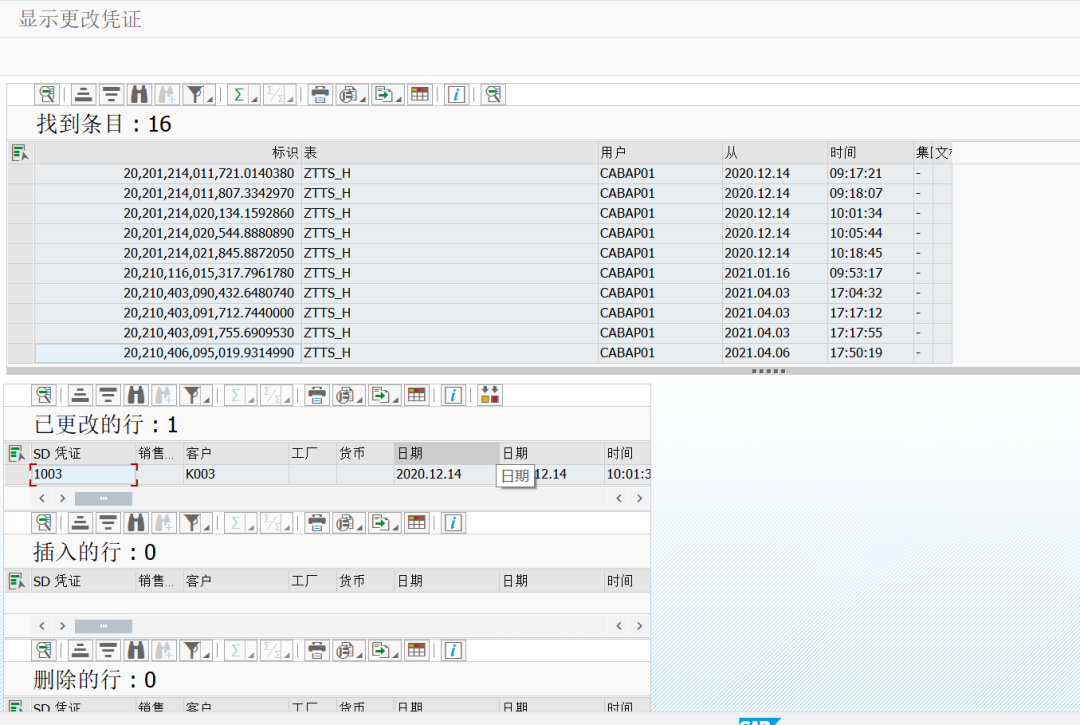This screenshot has height=725, width=1080.
Task: Print the 已更改的行 list
Action: [317, 395]
